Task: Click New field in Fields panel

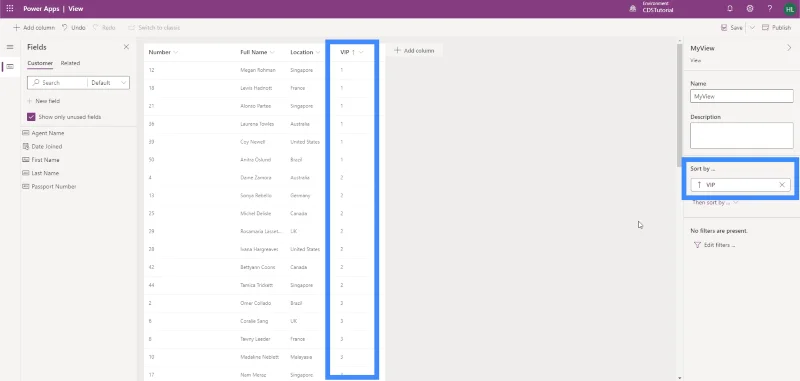Action: tap(43, 101)
